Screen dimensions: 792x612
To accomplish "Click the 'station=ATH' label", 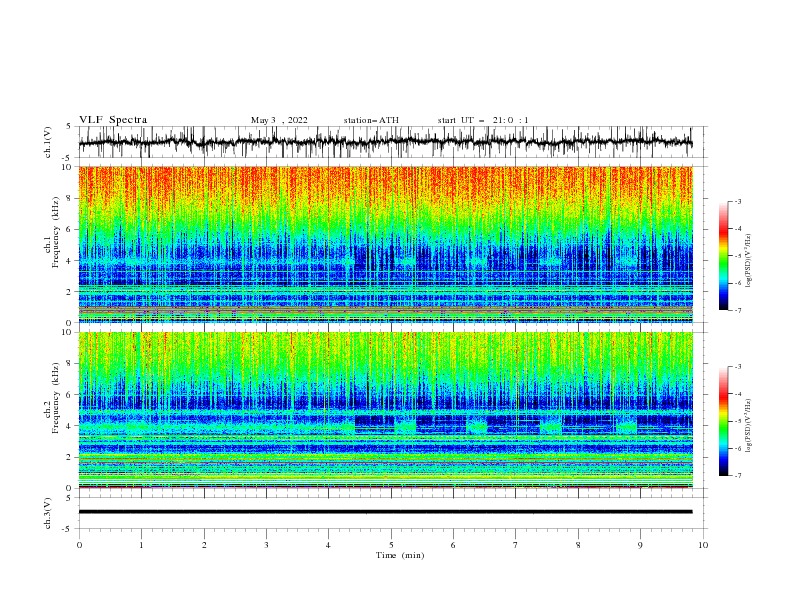I will (371, 120).
